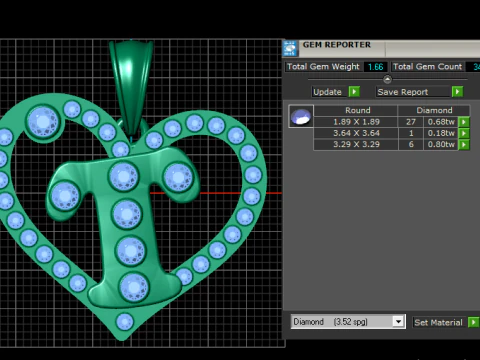Click the Total Gem Weight value 1.66
Image resolution: width=480 pixels, height=360 pixels.
tap(376, 67)
